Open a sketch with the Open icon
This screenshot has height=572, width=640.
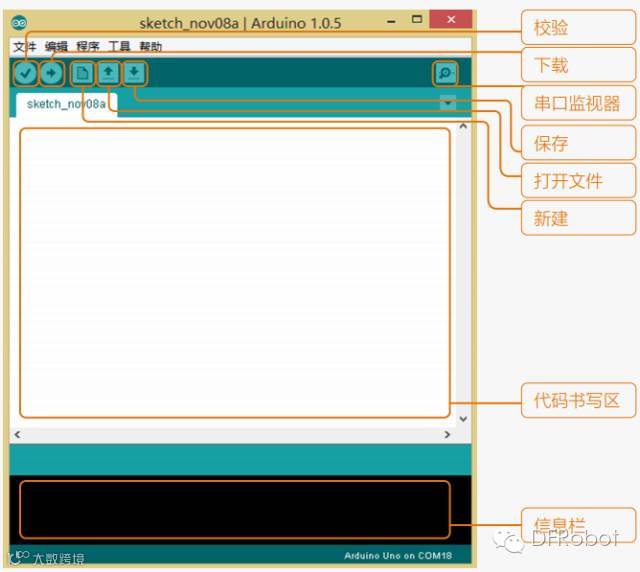(108, 73)
